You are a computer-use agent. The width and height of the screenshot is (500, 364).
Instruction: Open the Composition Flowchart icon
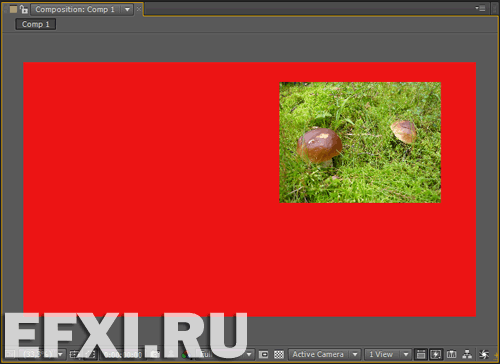(x=467, y=354)
